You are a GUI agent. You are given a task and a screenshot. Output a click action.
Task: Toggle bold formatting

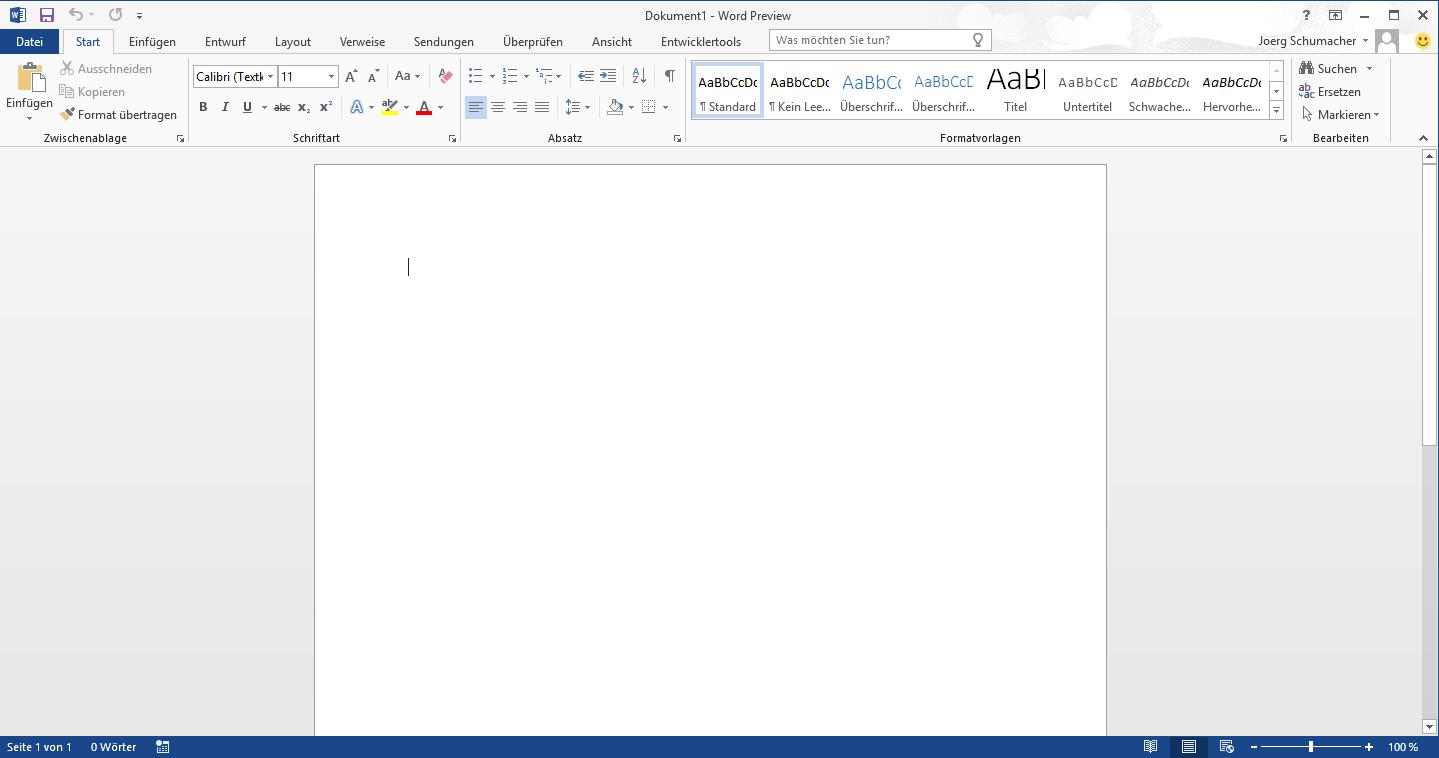pyautogui.click(x=203, y=107)
